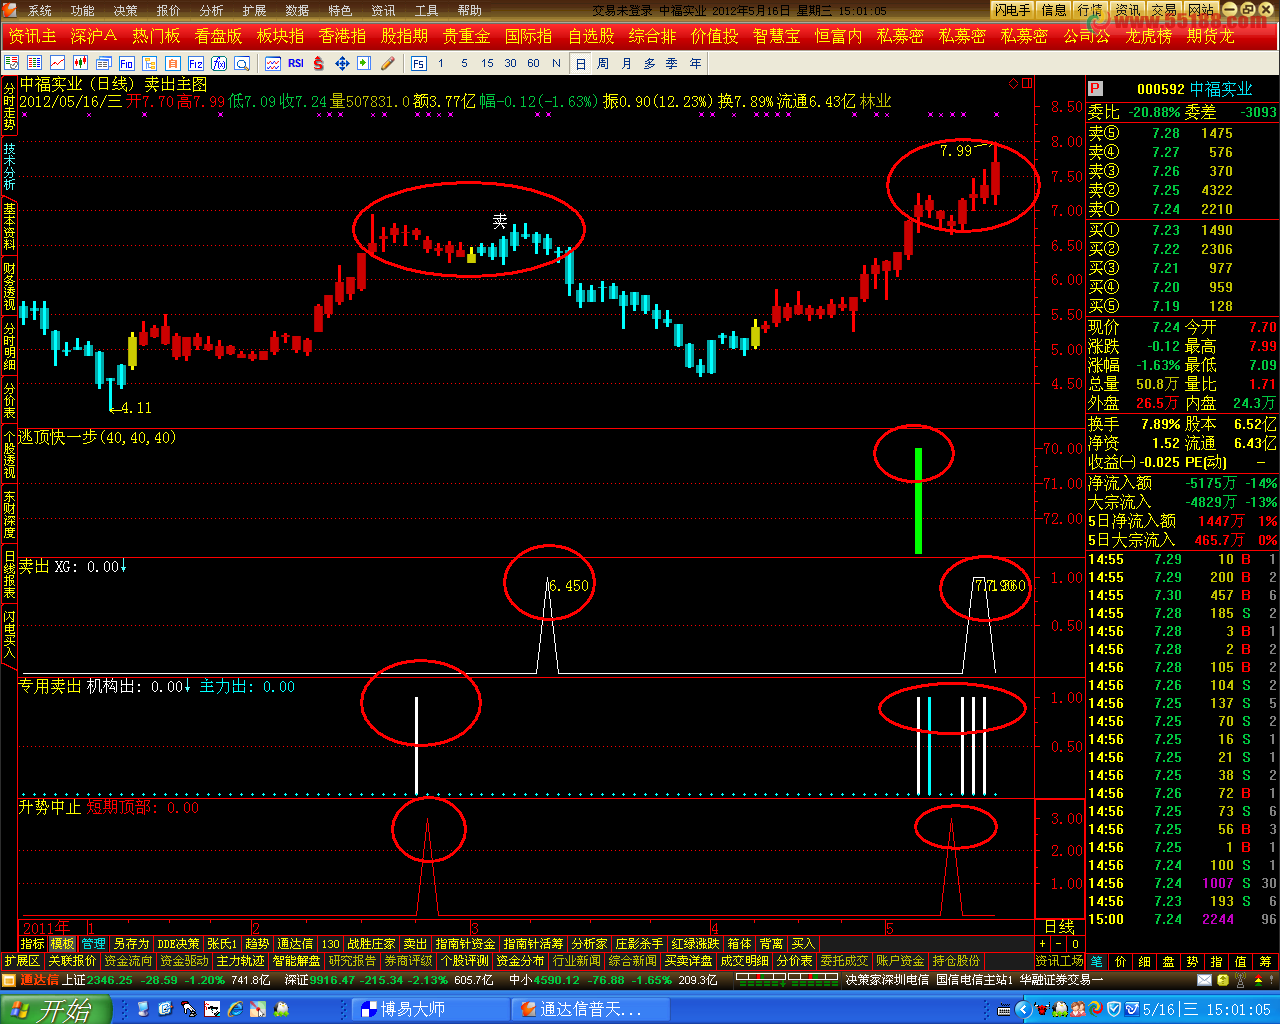Open the 功能 menu
The image size is (1280, 1024).
tap(82, 10)
